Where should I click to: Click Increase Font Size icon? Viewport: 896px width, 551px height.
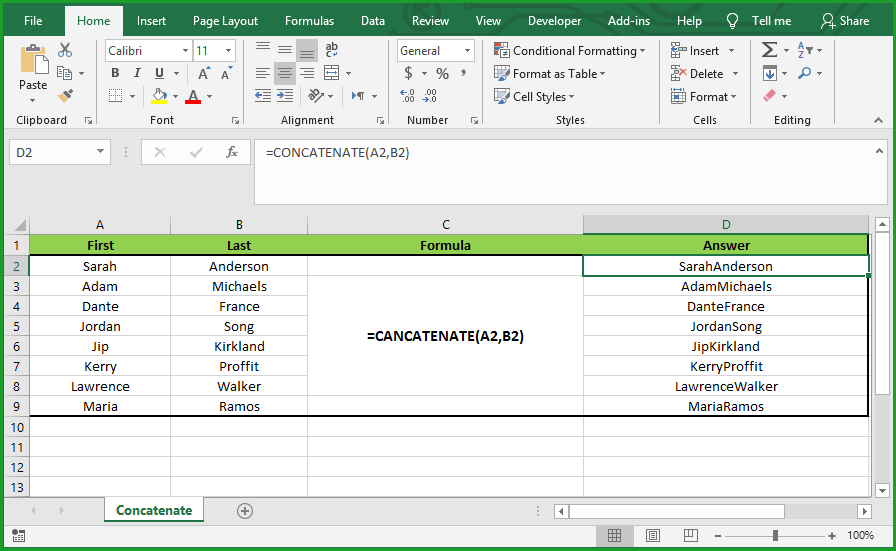(204, 73)
